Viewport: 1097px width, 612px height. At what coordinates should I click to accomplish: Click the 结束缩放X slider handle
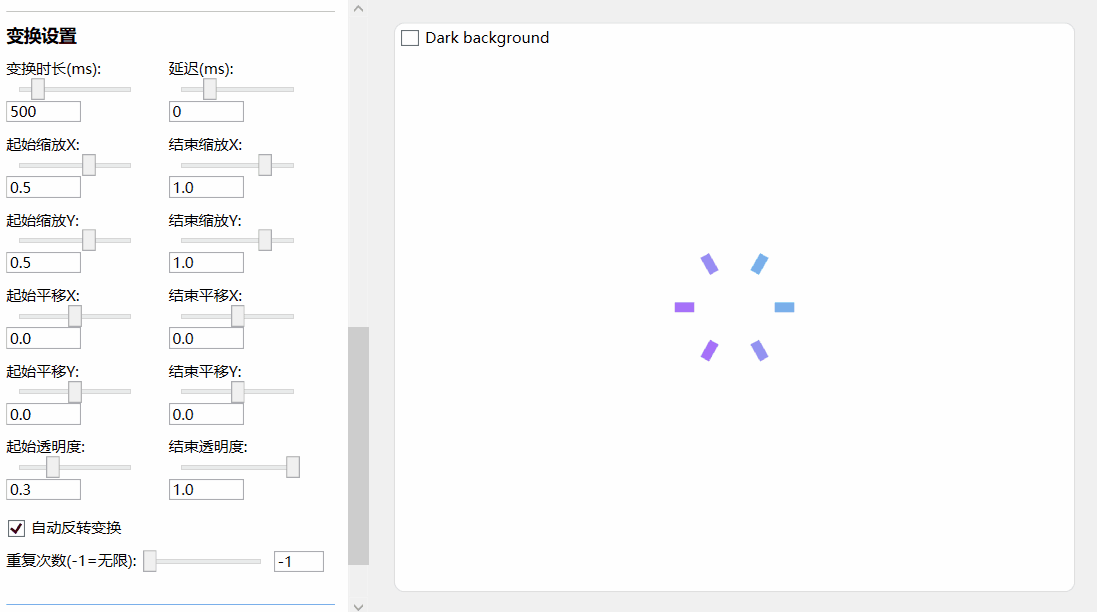(x=265, y=165)
